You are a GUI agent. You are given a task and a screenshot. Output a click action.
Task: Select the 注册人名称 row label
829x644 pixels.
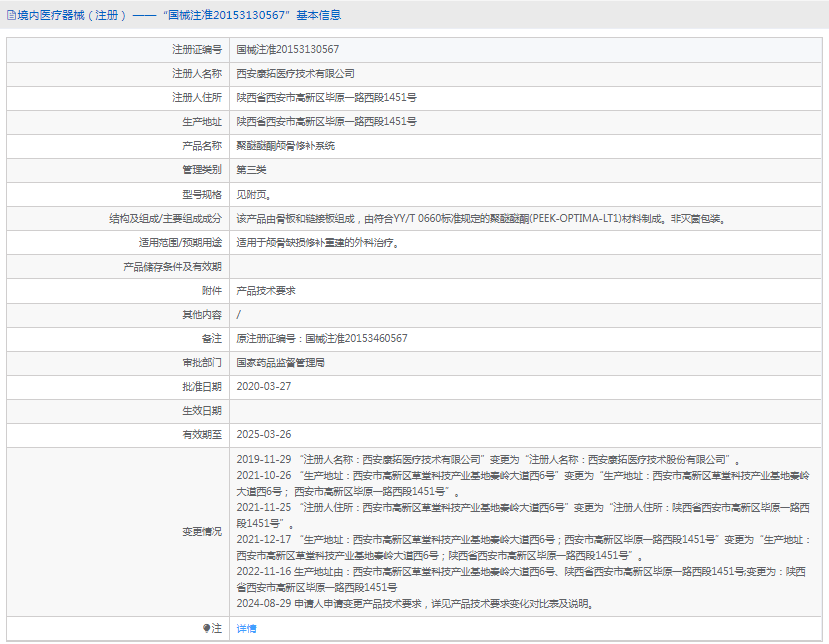point(197,73)
